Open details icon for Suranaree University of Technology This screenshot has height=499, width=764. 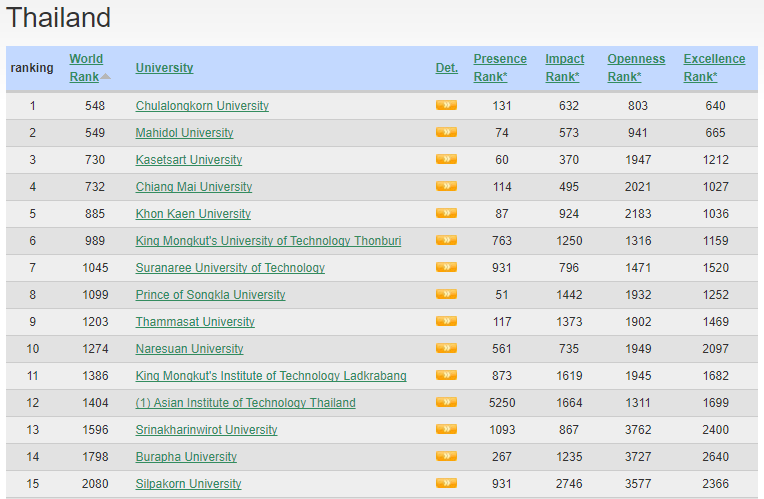pos(446,267)
